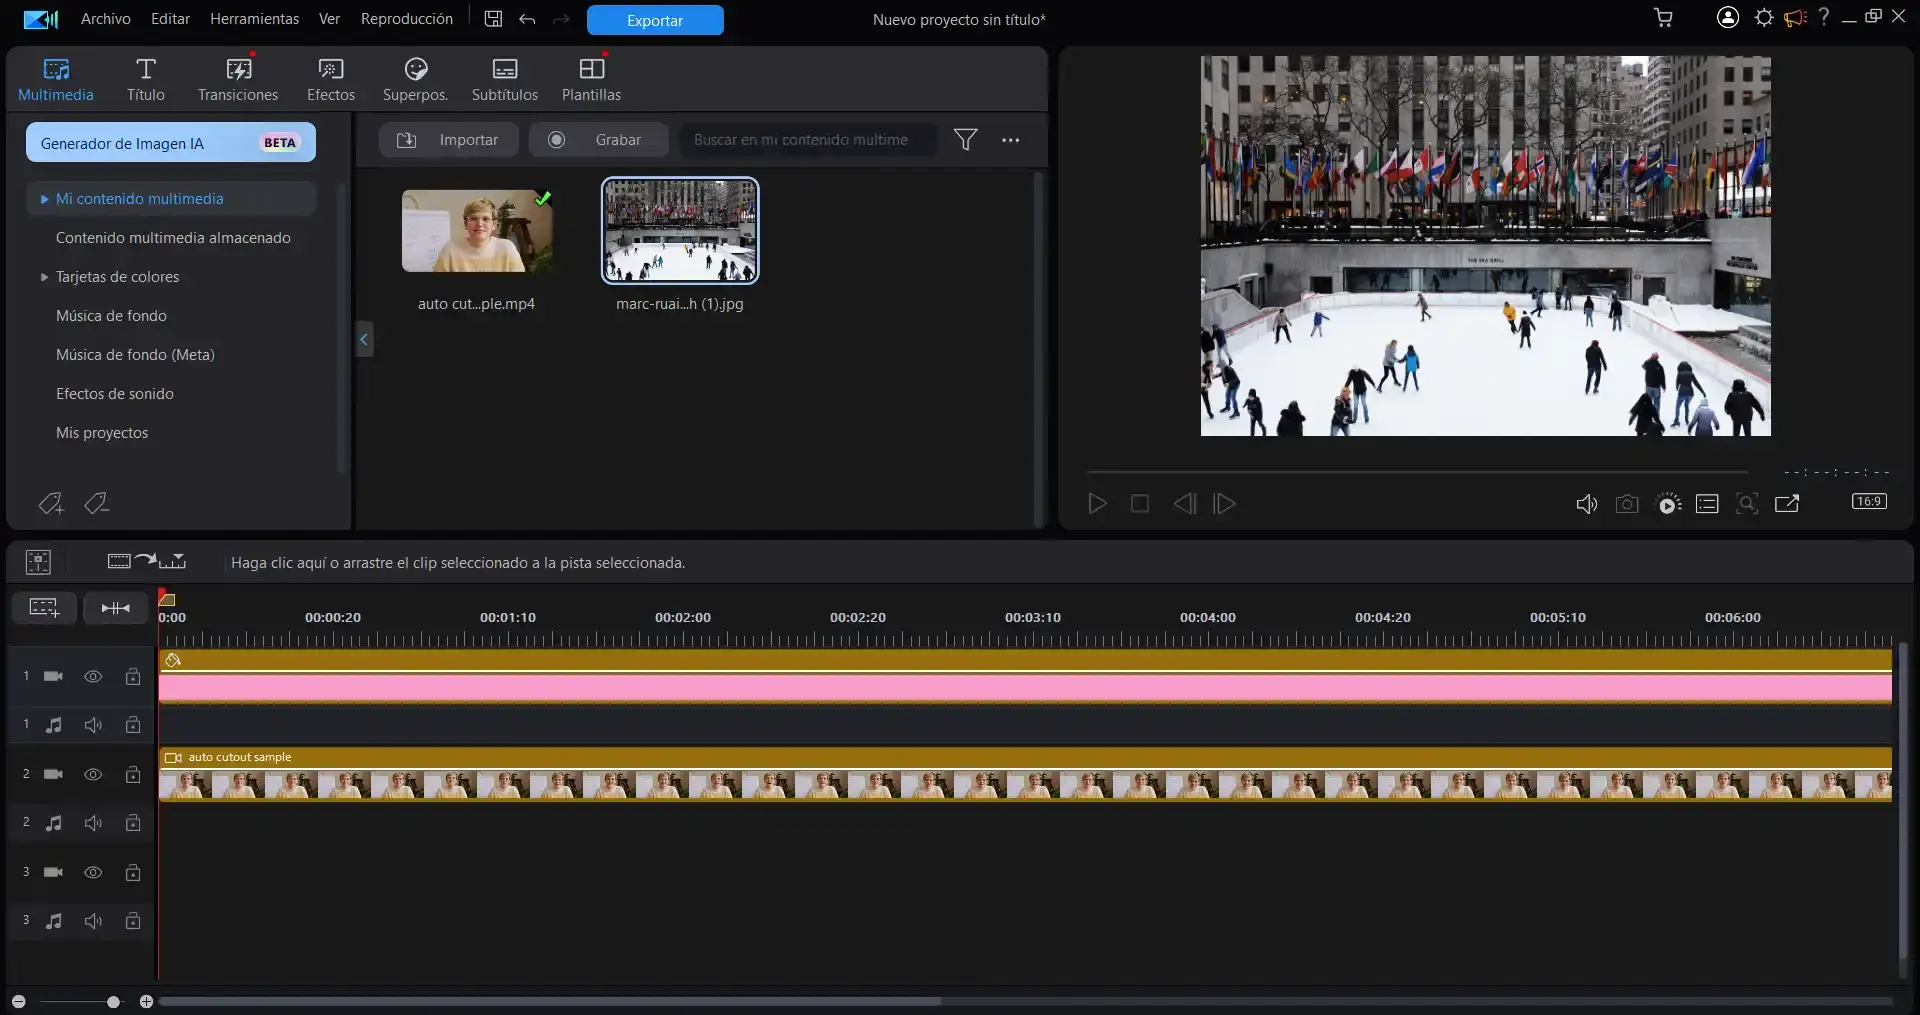Open the Plantillas panel
The width and height of the screenshot is (1920, 1015).
point(591,78)
